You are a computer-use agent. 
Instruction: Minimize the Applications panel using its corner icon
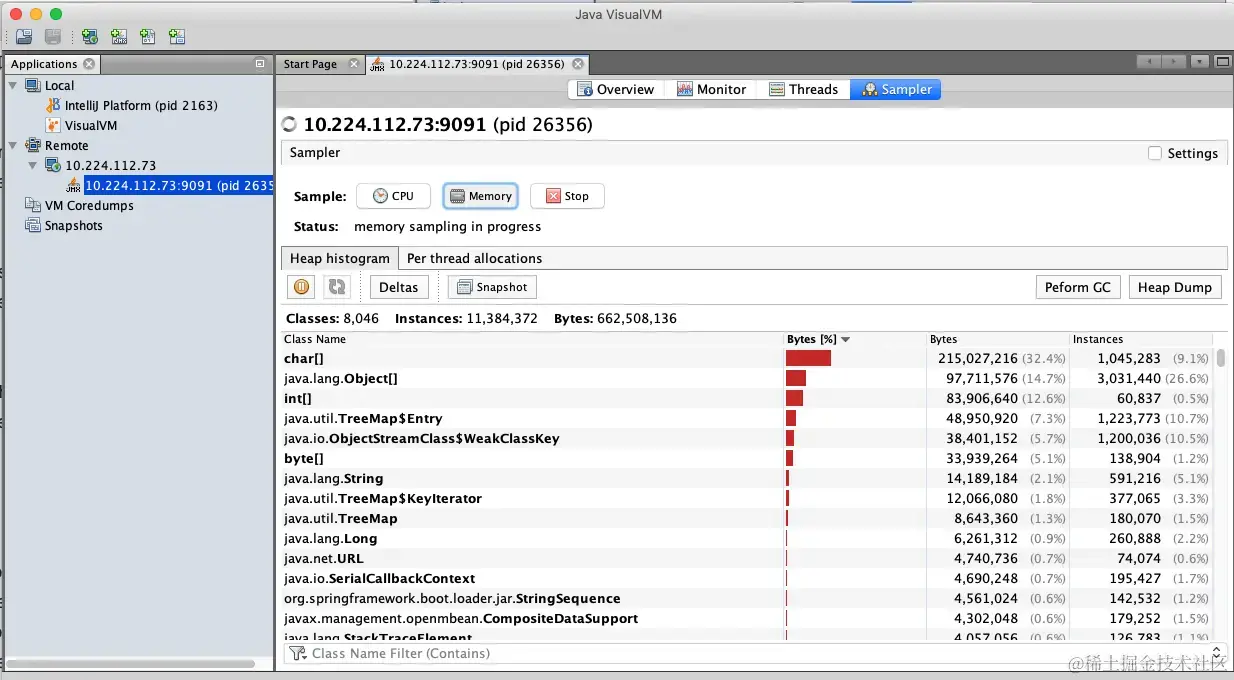(x=260, y=64)
